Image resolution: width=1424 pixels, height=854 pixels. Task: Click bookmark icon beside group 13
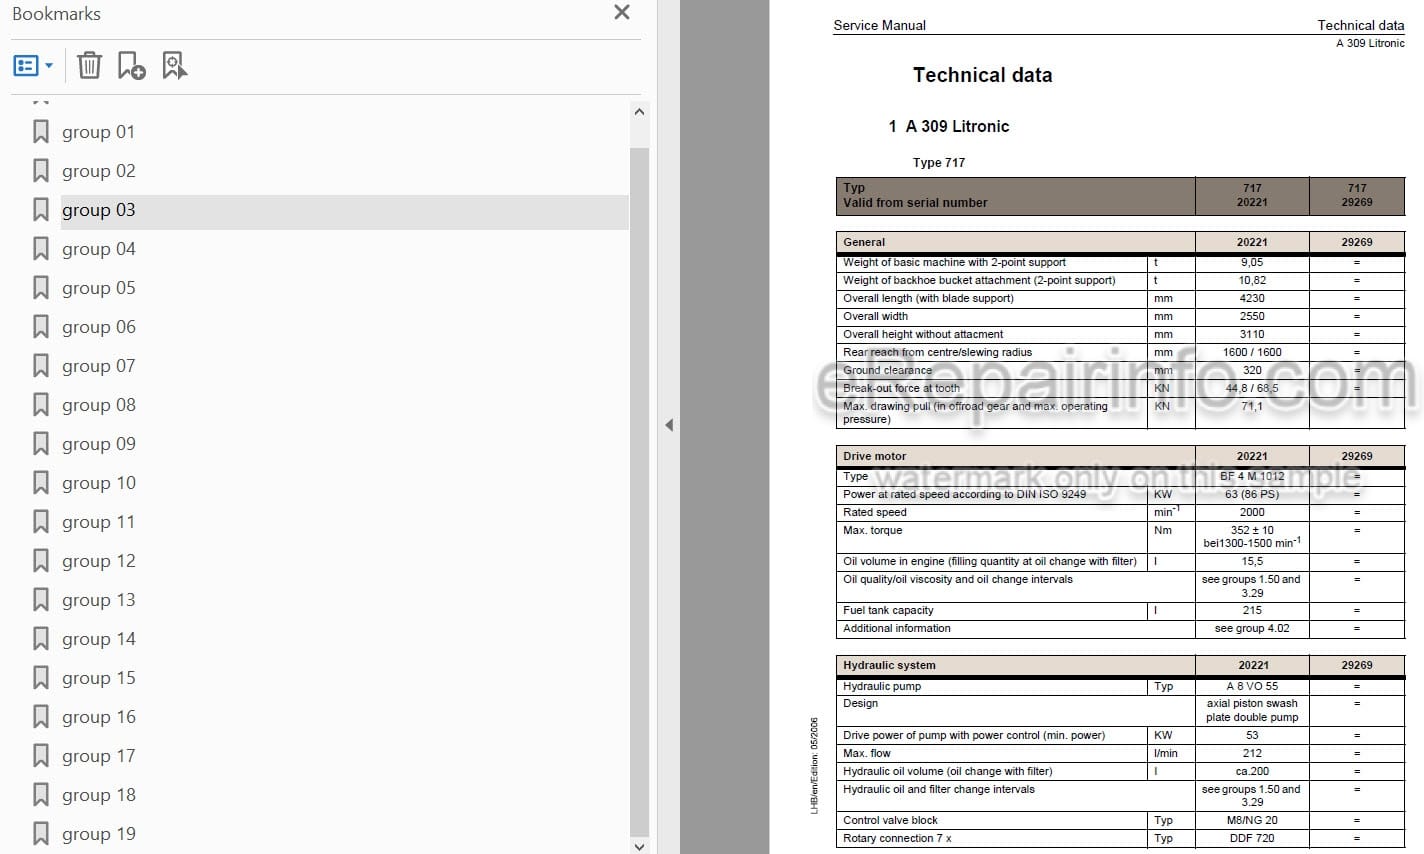41,600
